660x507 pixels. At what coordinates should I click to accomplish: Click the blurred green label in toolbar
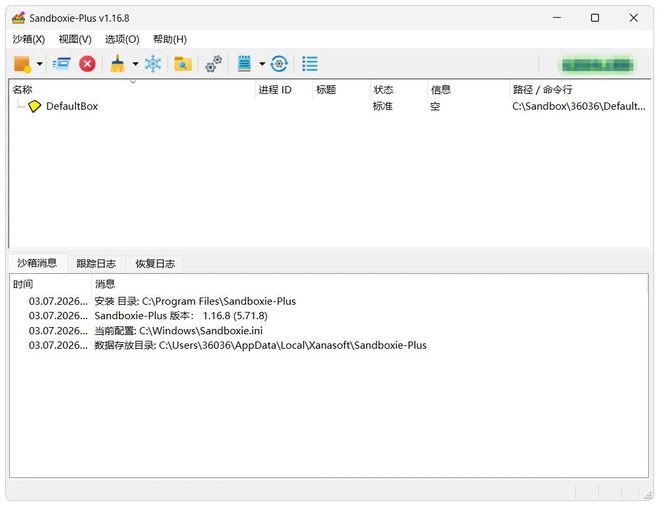[597, 65]
